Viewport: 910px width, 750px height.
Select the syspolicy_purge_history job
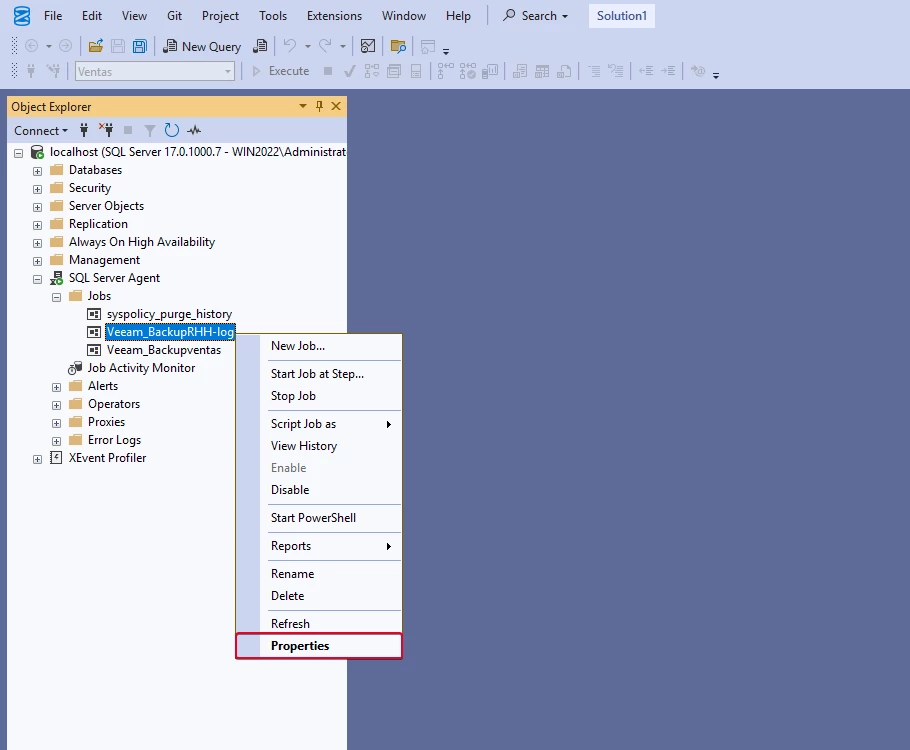coord(169,314)
